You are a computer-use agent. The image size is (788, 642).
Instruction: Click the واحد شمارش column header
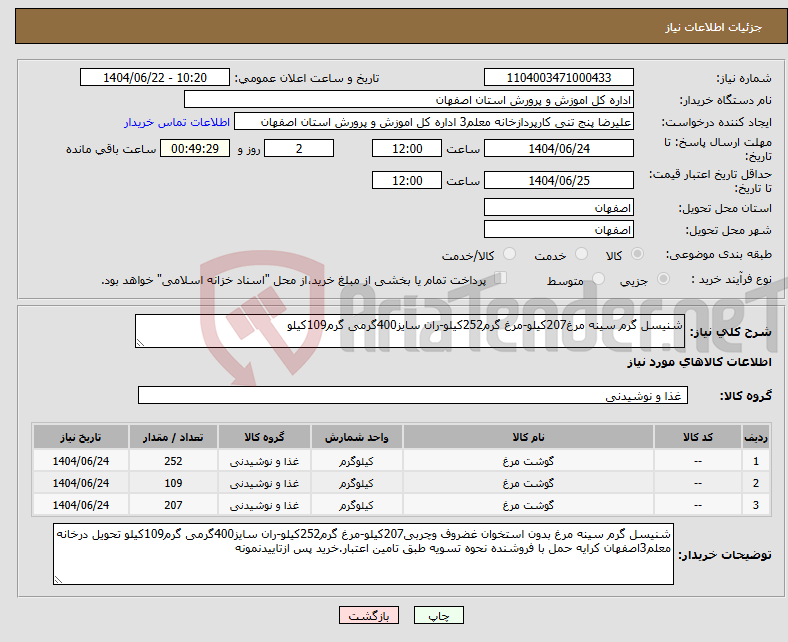(356, 437)
